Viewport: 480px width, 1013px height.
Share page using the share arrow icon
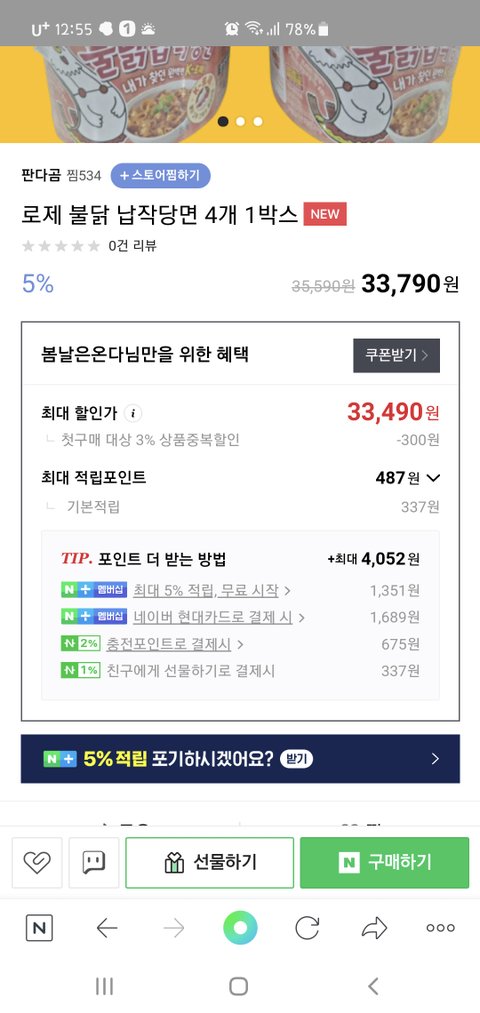pyautogui.click(x=374, y=928)
